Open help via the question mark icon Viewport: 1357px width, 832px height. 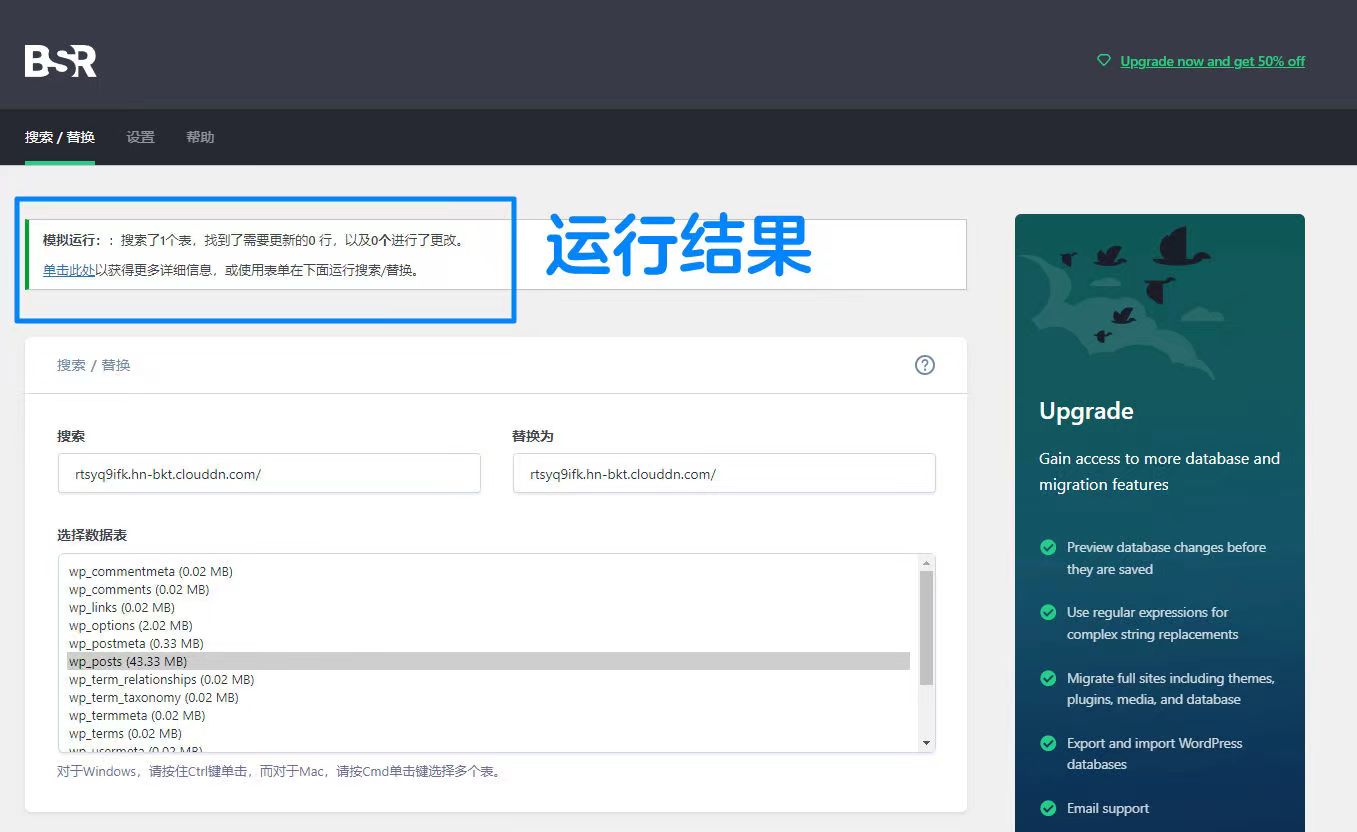(925, 365)
